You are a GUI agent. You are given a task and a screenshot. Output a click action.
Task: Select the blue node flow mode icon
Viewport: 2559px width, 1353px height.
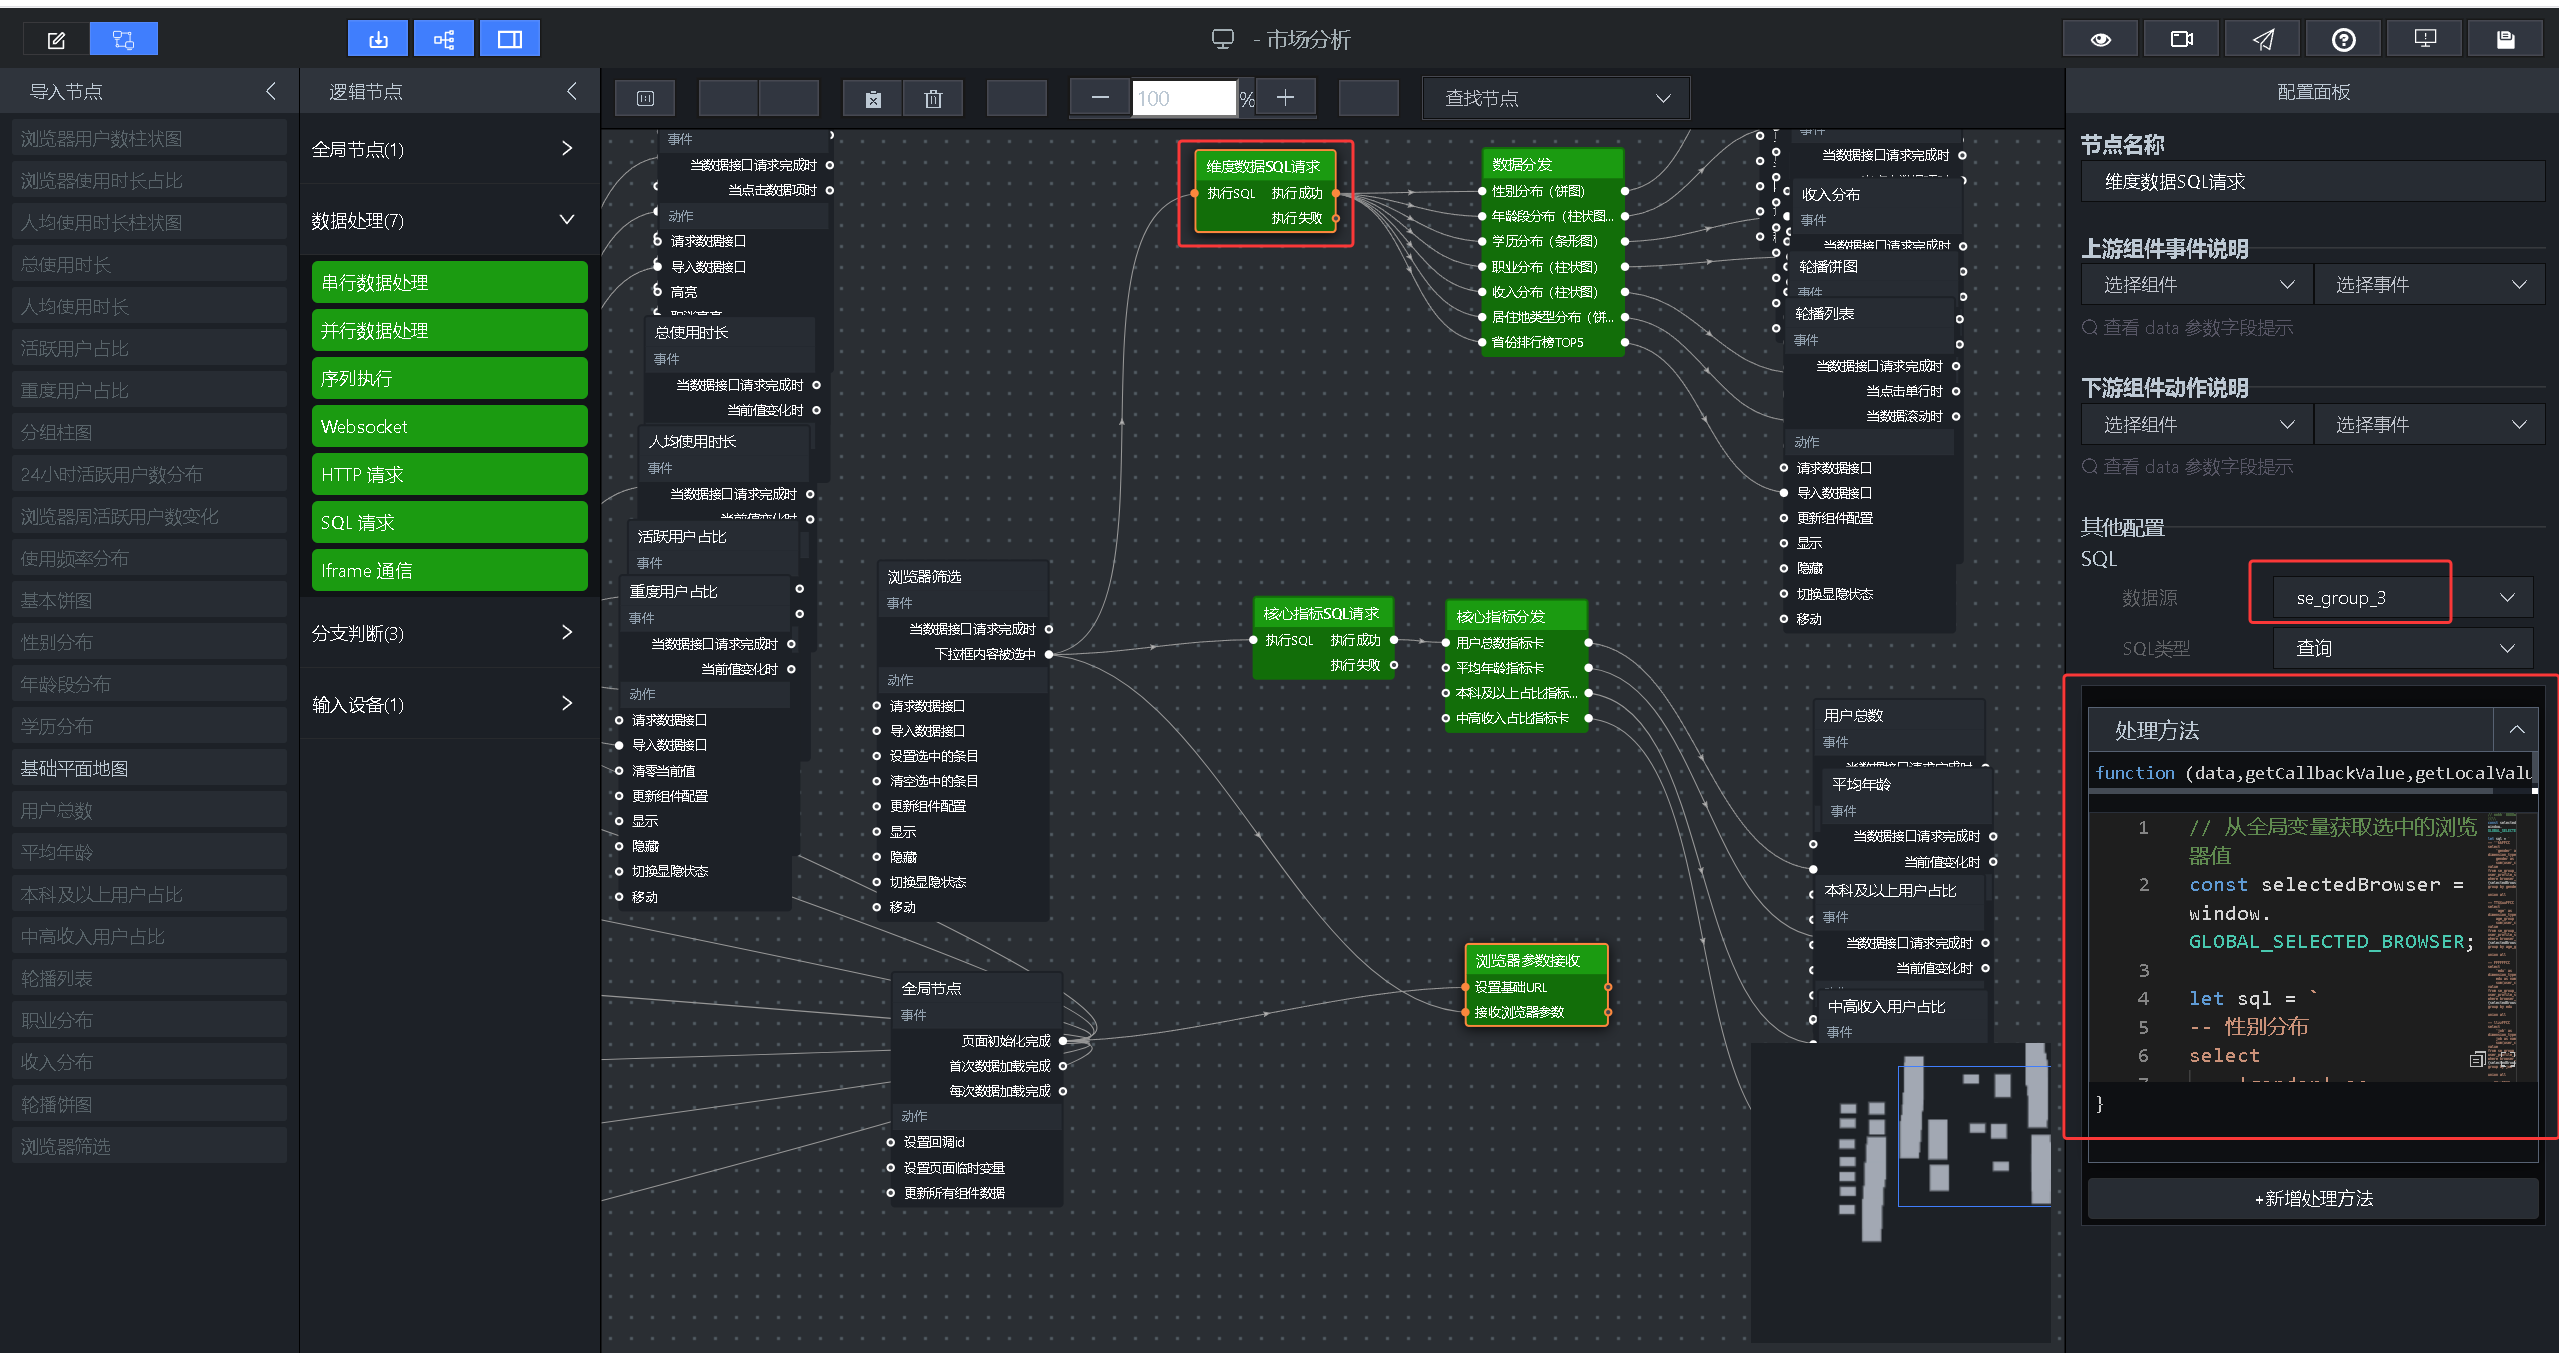tap(123, 40)
